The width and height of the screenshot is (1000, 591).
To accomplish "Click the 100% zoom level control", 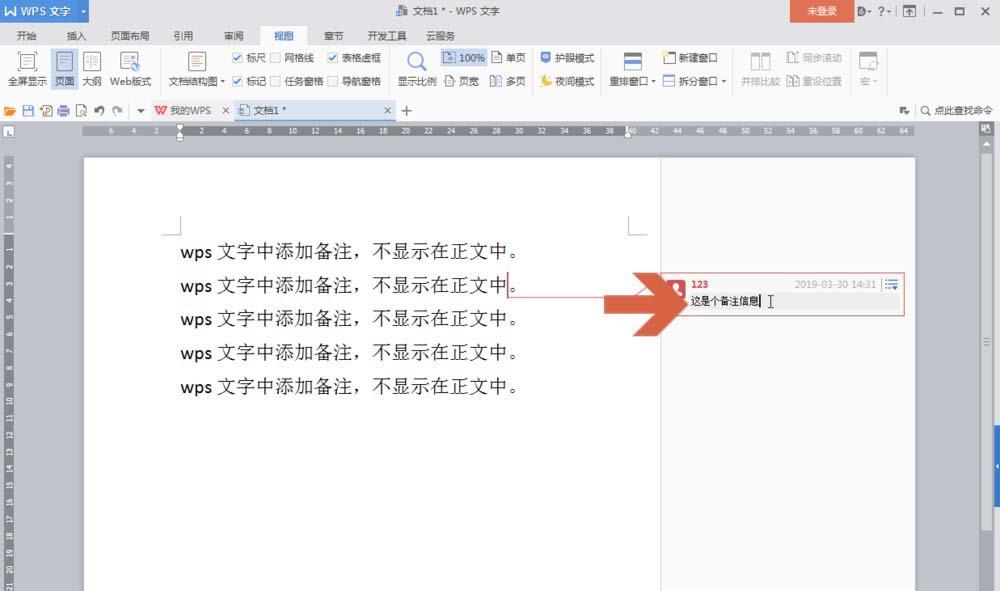I will point(463,57).
